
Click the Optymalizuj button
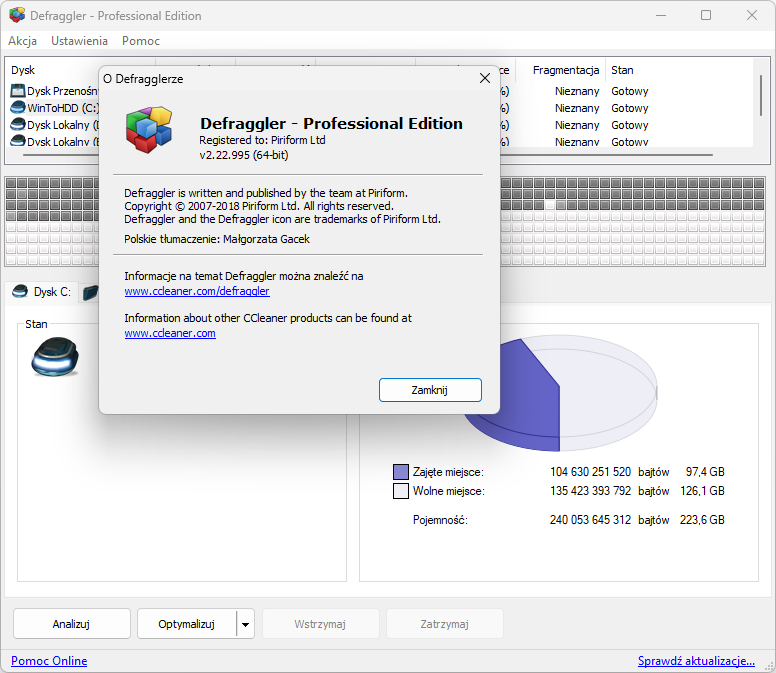click(x=187, y=624)
